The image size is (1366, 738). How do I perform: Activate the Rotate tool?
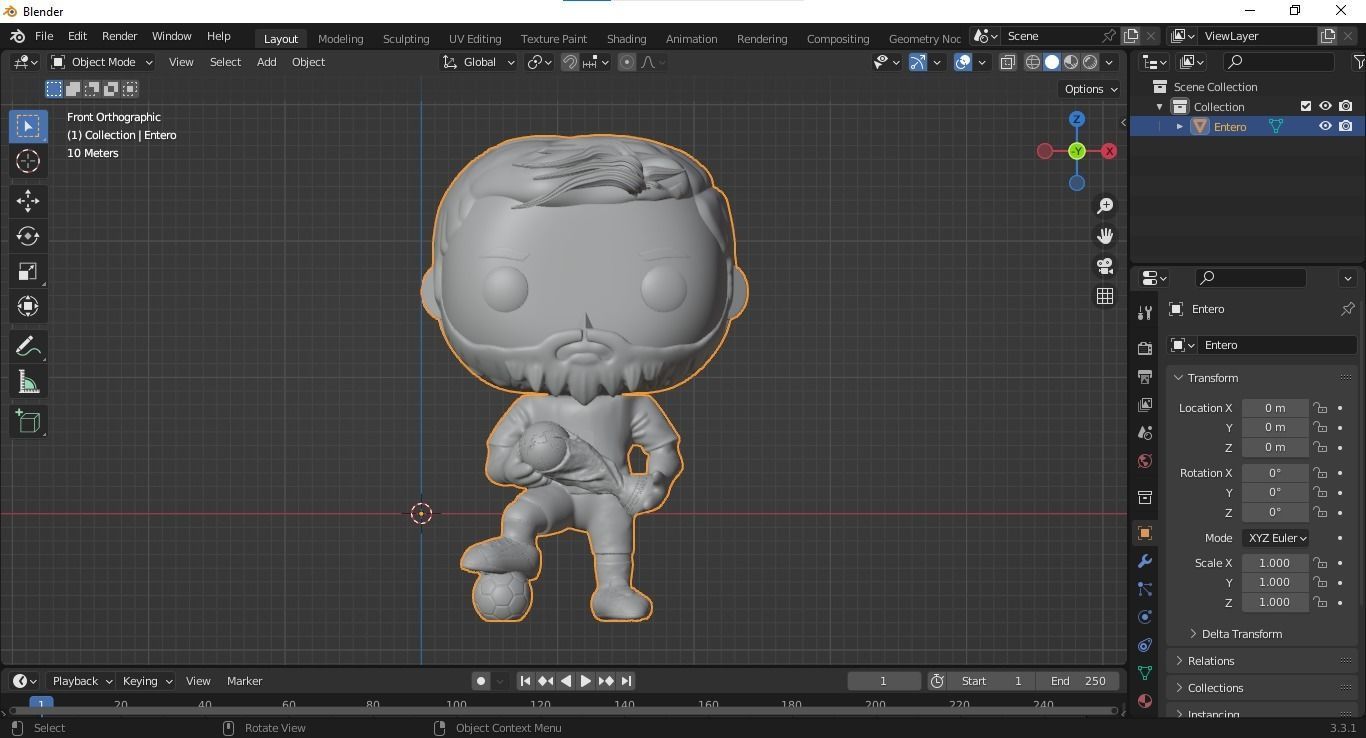pos(28,236)
